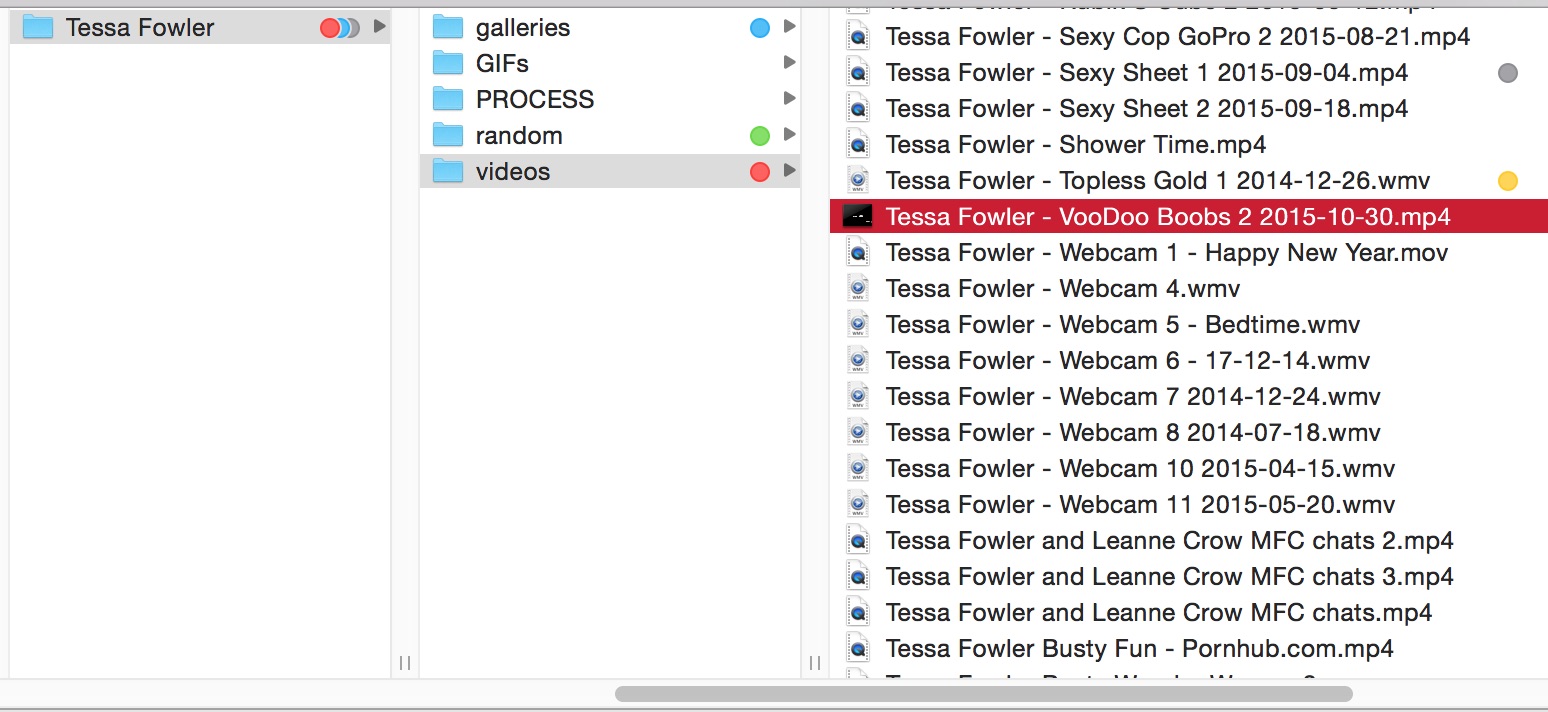Click the black thumbnail of the selected VooDoo file

click(857, 216)
